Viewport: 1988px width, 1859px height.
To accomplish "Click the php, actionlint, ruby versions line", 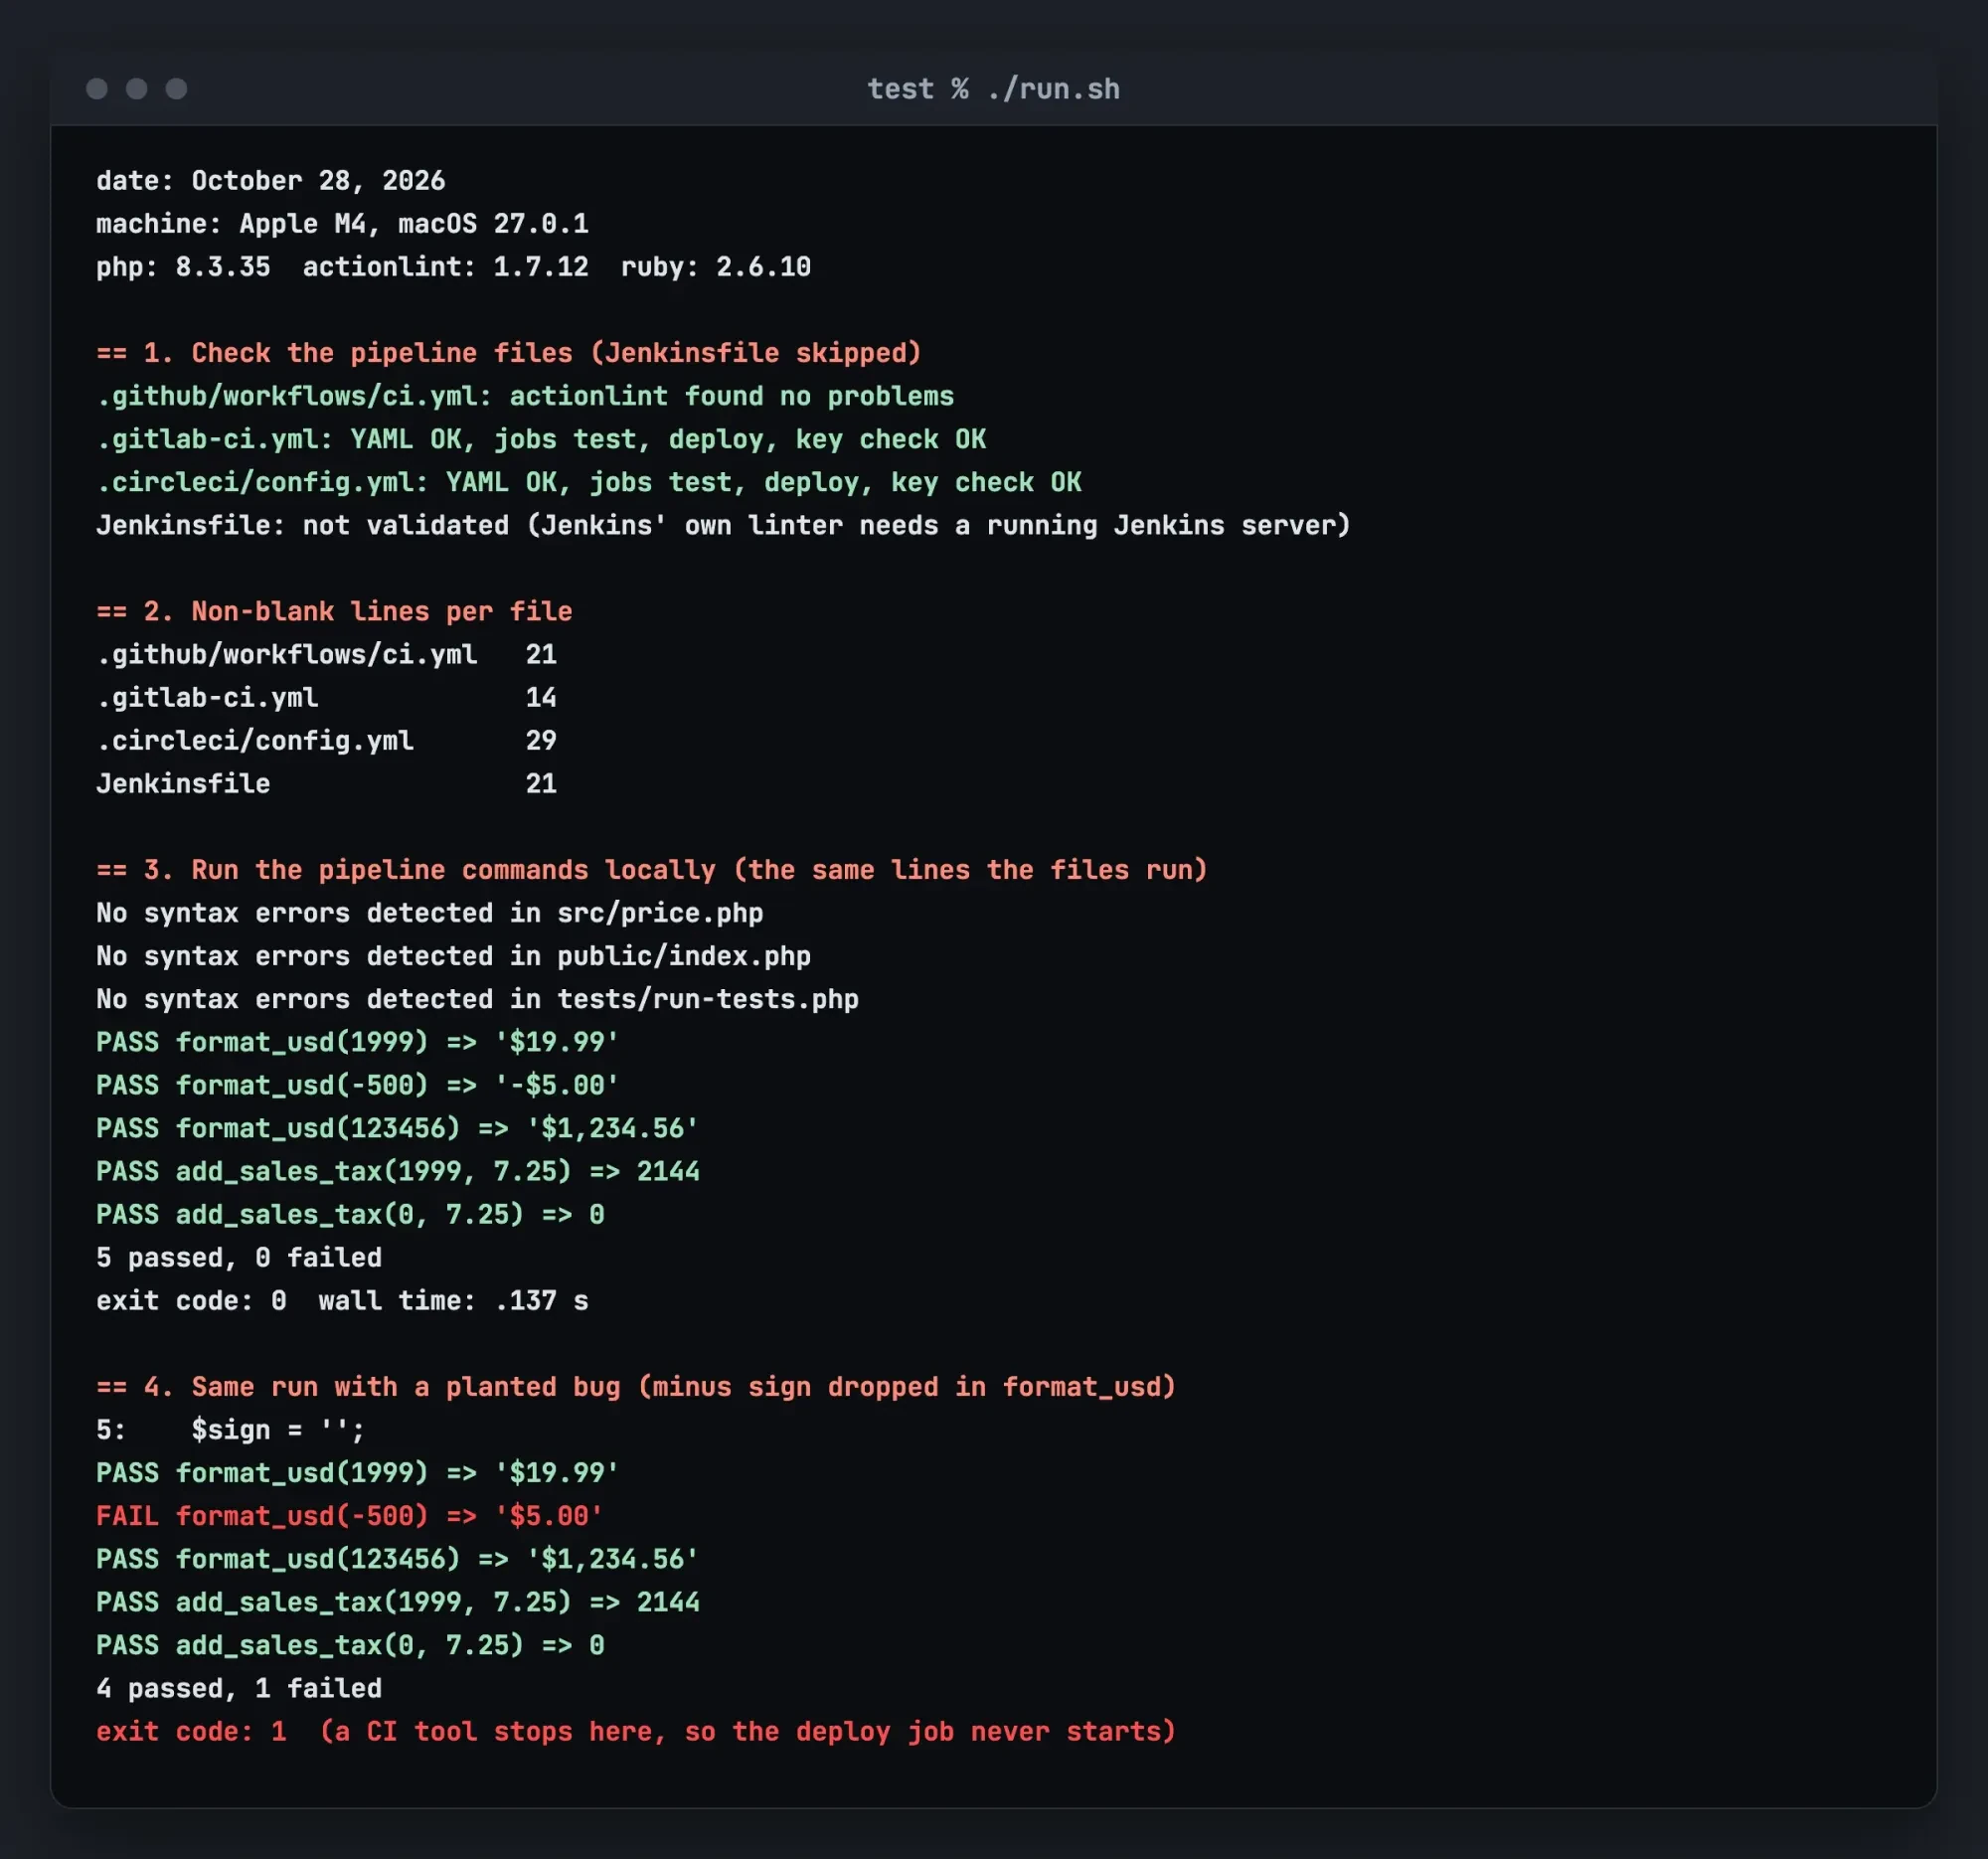I will click(x=453, y=267).
